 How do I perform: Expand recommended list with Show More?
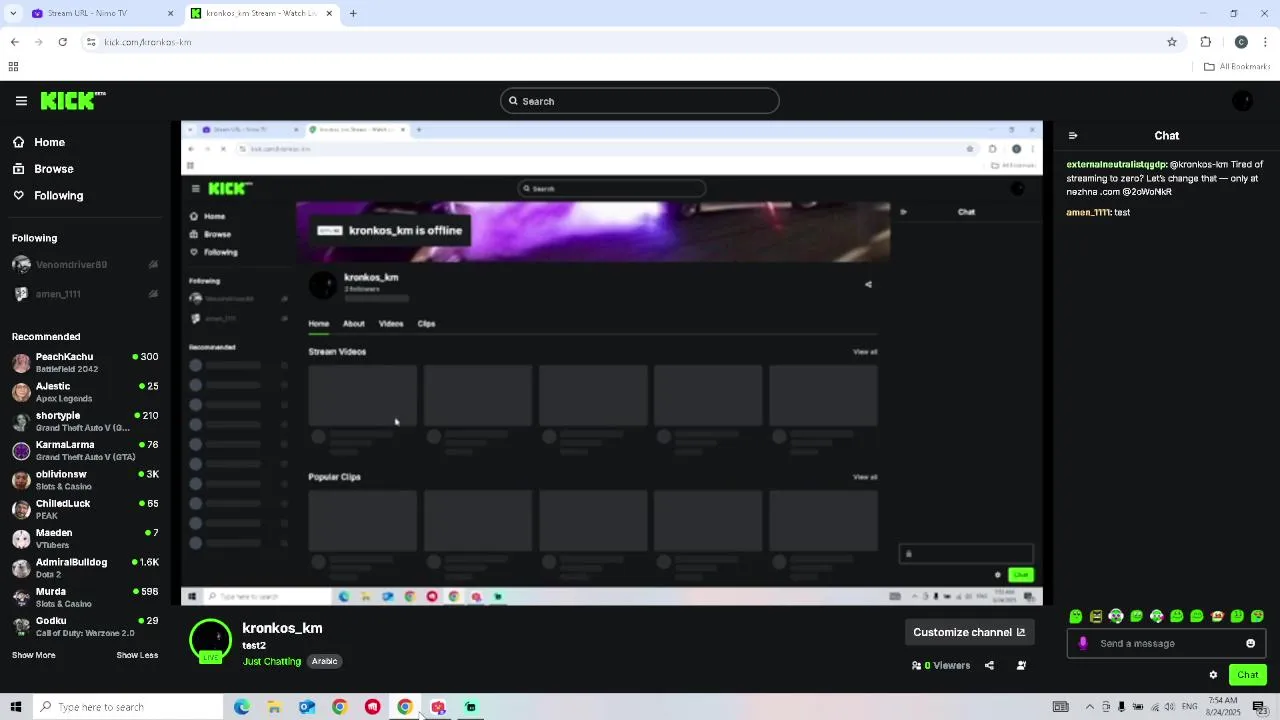pos(33,655)
